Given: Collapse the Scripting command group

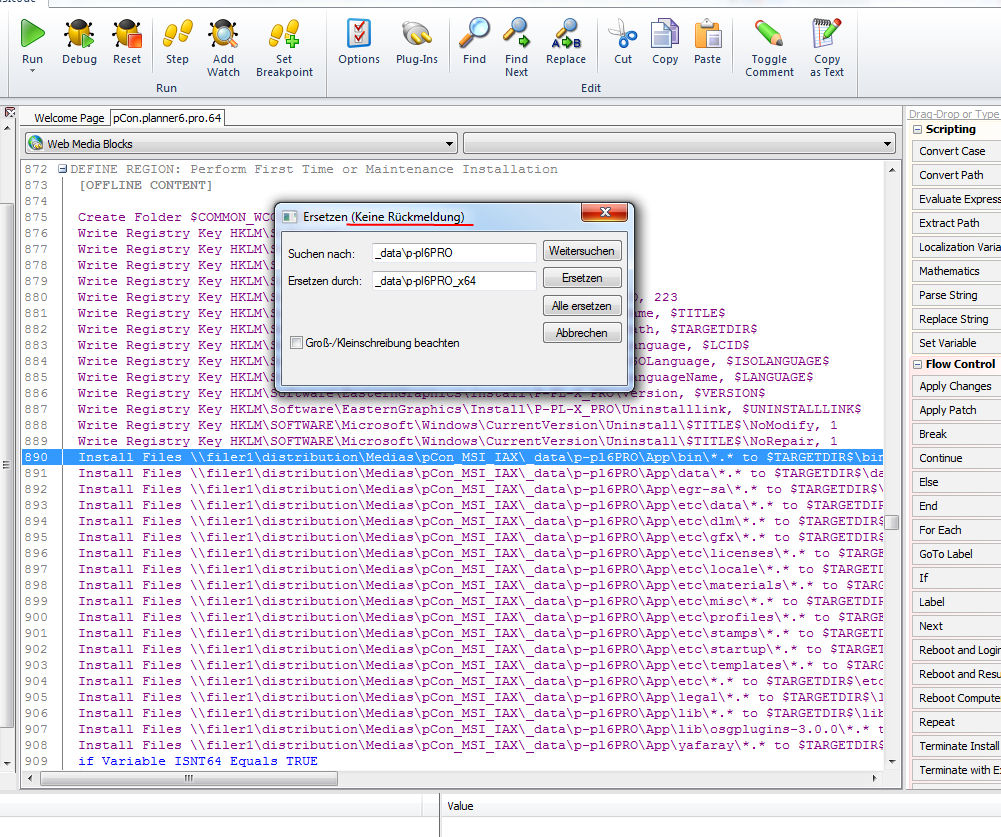Looking at the screenshot, I should coord(917,129).
